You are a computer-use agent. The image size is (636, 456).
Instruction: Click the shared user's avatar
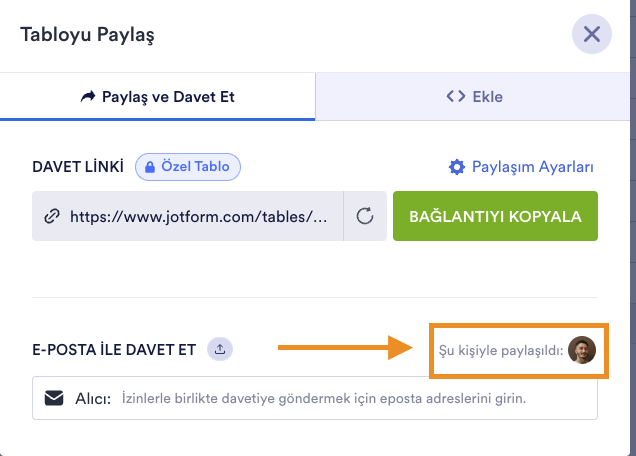tap(581, 350)
